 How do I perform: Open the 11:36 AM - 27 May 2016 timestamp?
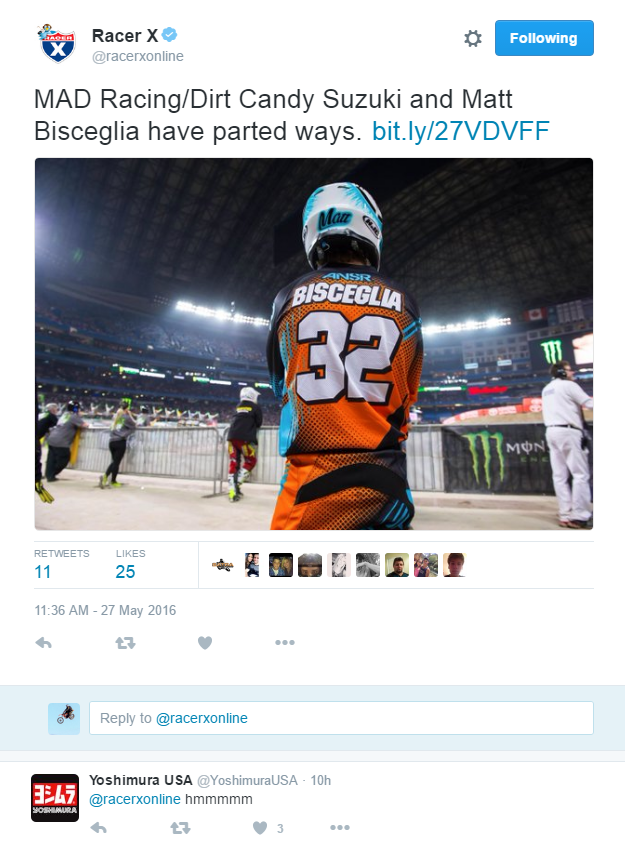[x=105, y=610]
